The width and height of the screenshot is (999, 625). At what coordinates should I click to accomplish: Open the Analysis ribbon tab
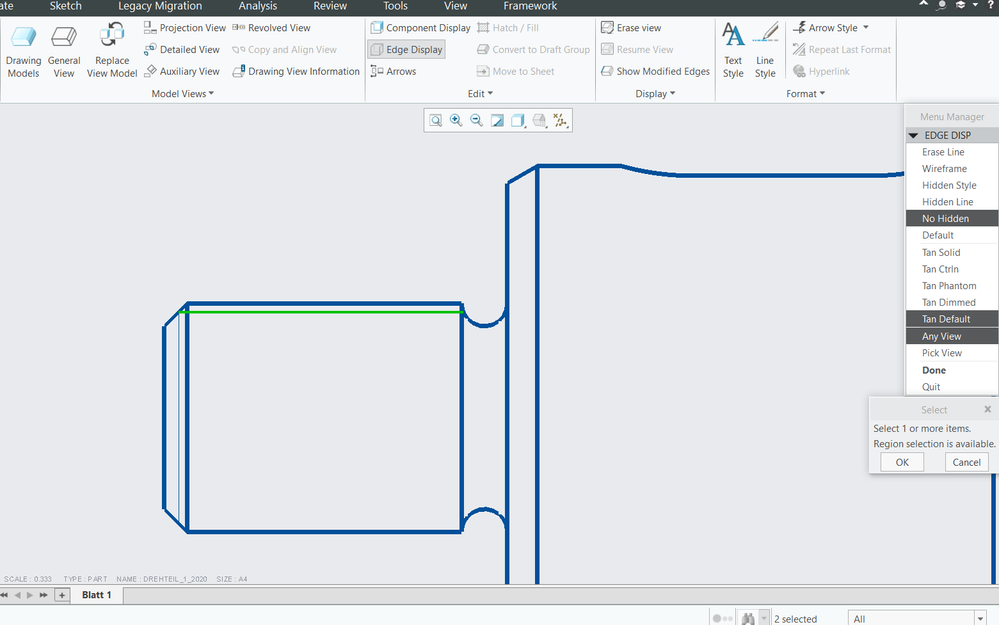[x=258, y=6]
